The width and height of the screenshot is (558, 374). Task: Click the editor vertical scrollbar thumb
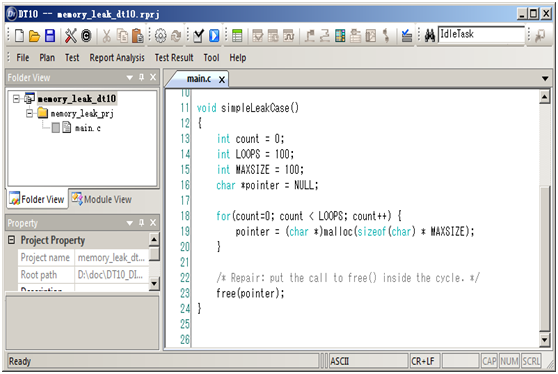[x=544, y=259]
